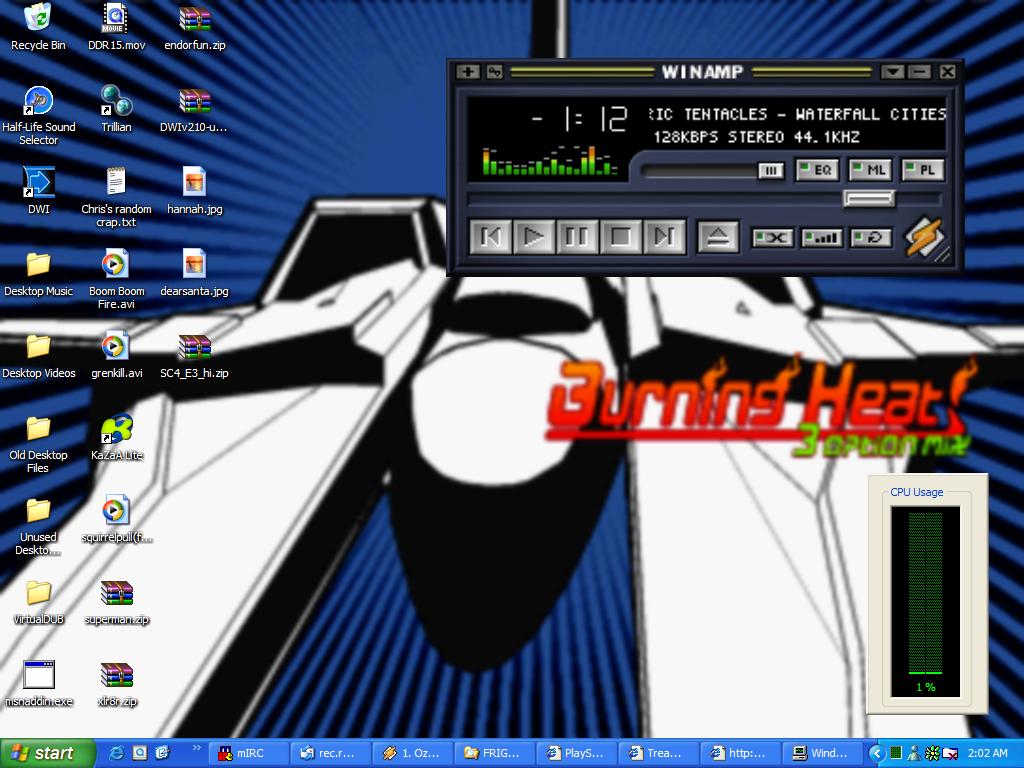Image resolution: width=1024 pixels, height=768 pixels.
Task: Select the DDR15.mov file icon
Action: click(x=116, y=18)
